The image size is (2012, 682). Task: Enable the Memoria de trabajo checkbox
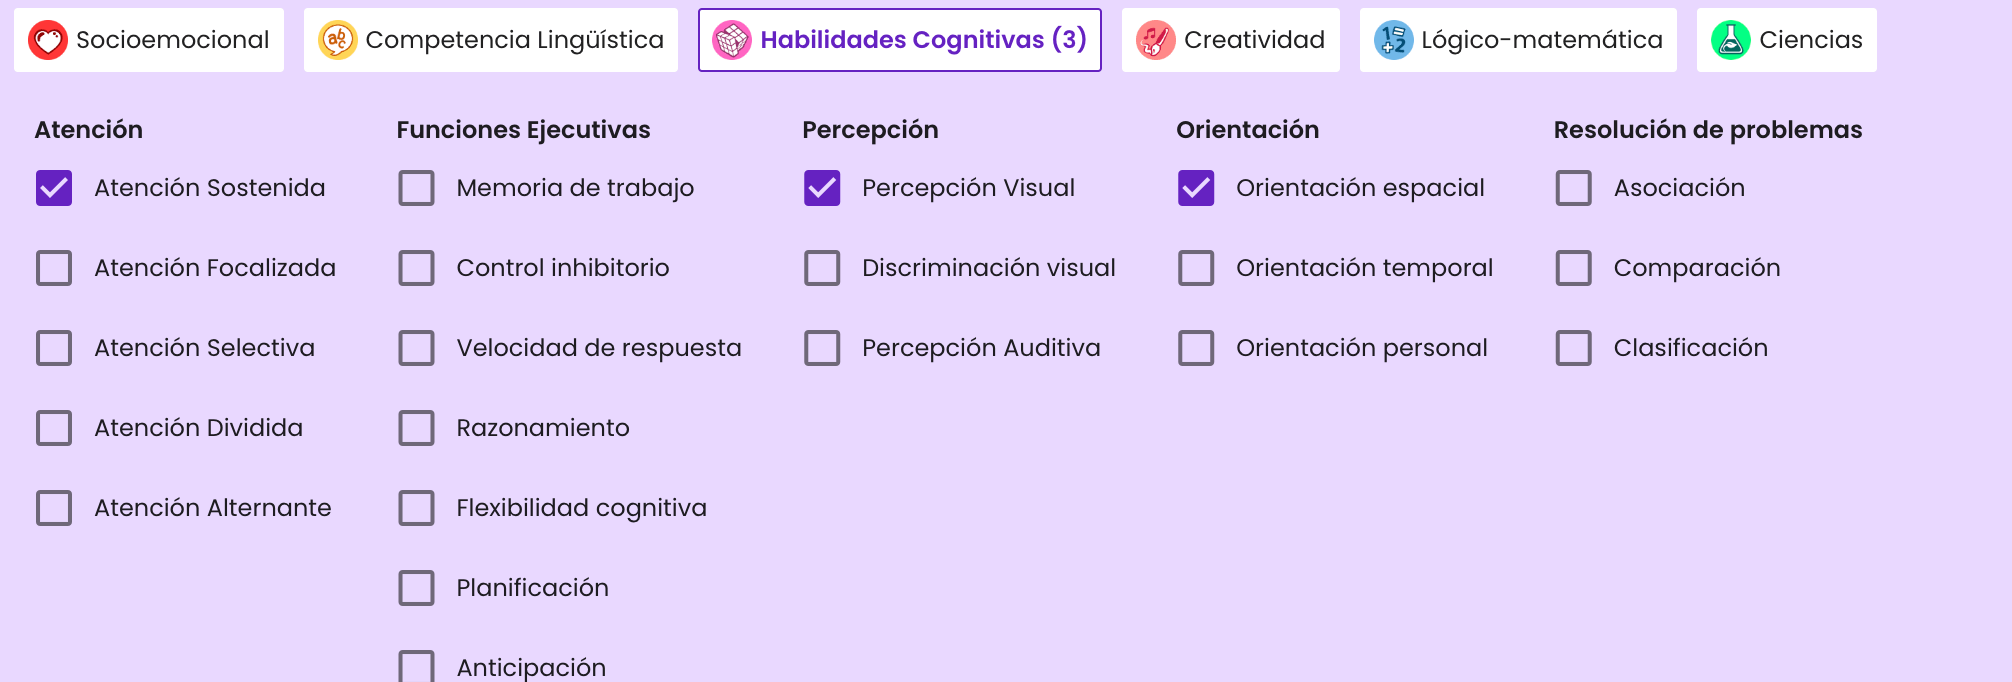click(x=416, y=188)
